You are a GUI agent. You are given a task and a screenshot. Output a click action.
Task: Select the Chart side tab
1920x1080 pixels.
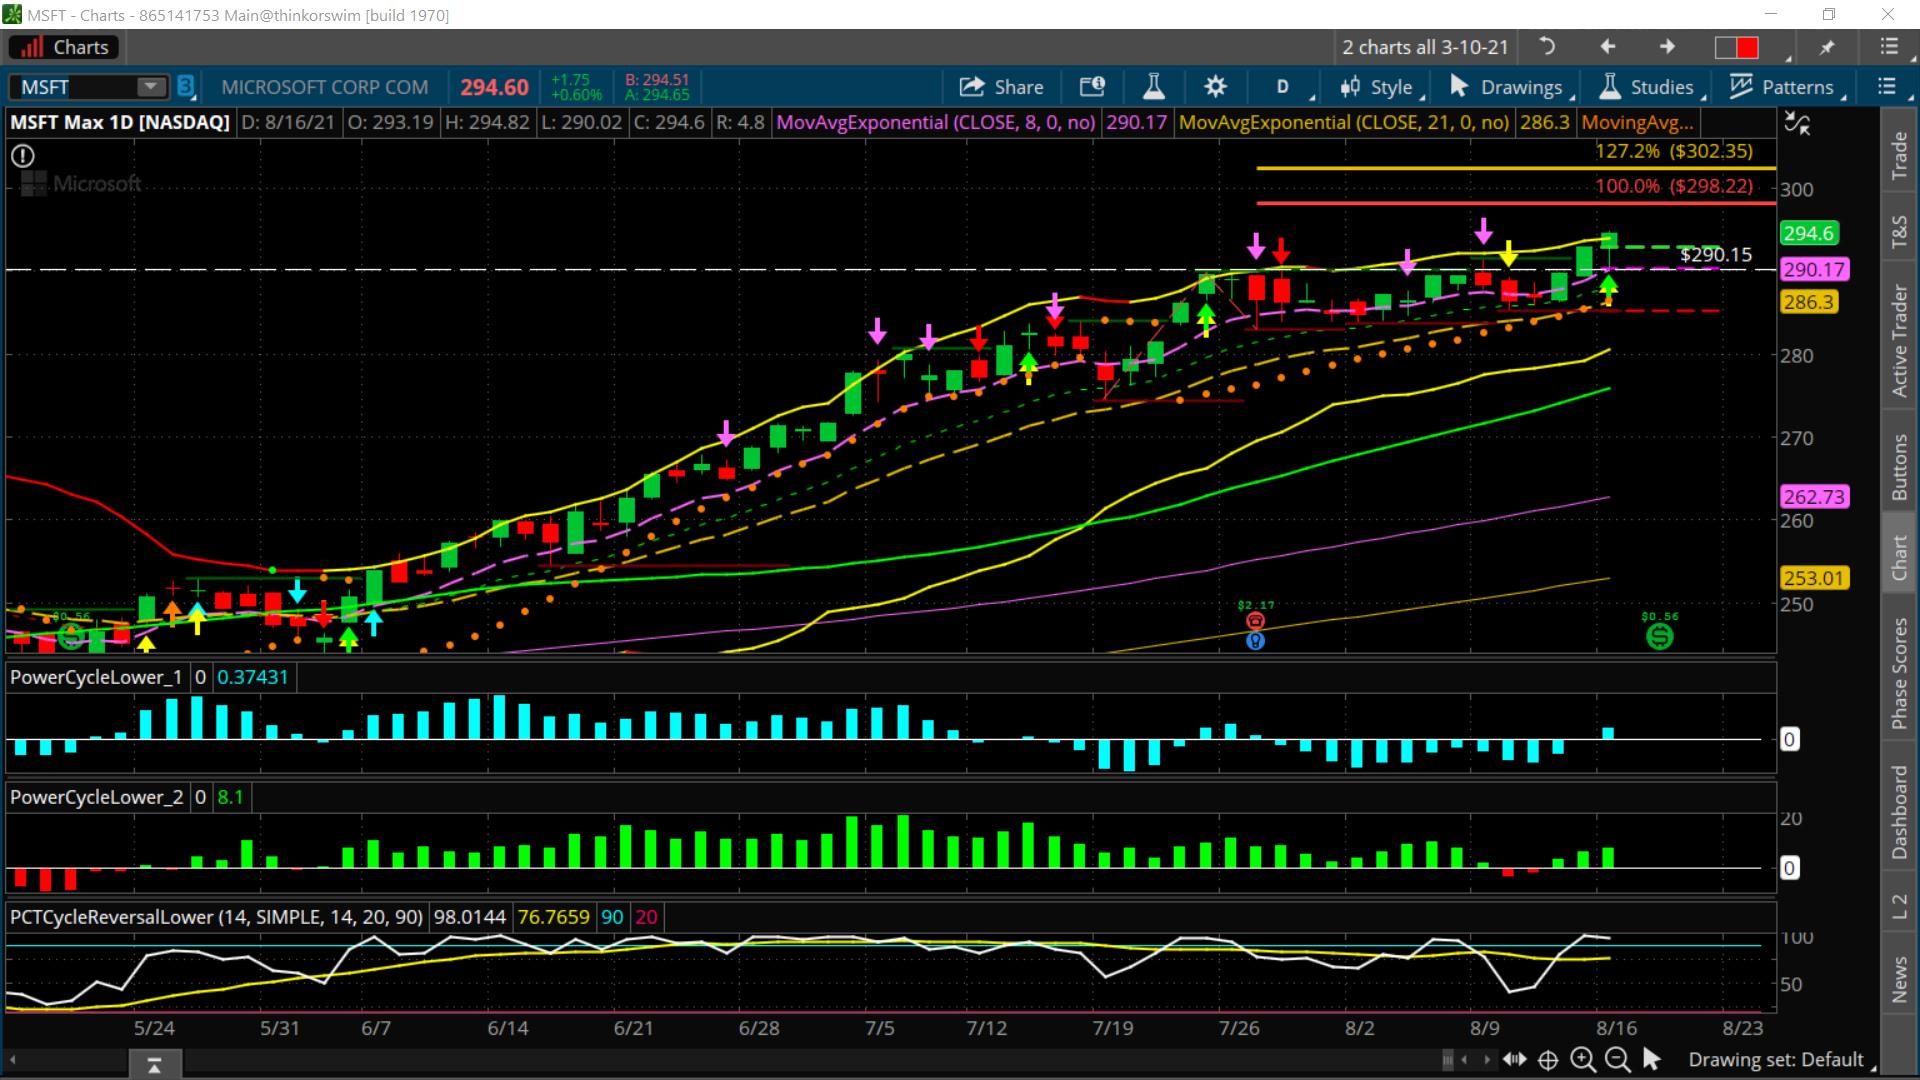pos(1899,557)
